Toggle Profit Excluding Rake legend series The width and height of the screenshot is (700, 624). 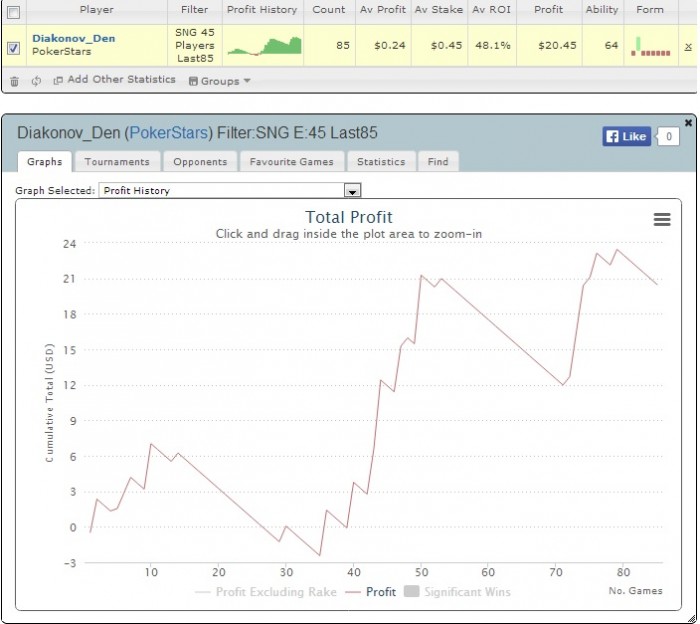pos(266,592)
